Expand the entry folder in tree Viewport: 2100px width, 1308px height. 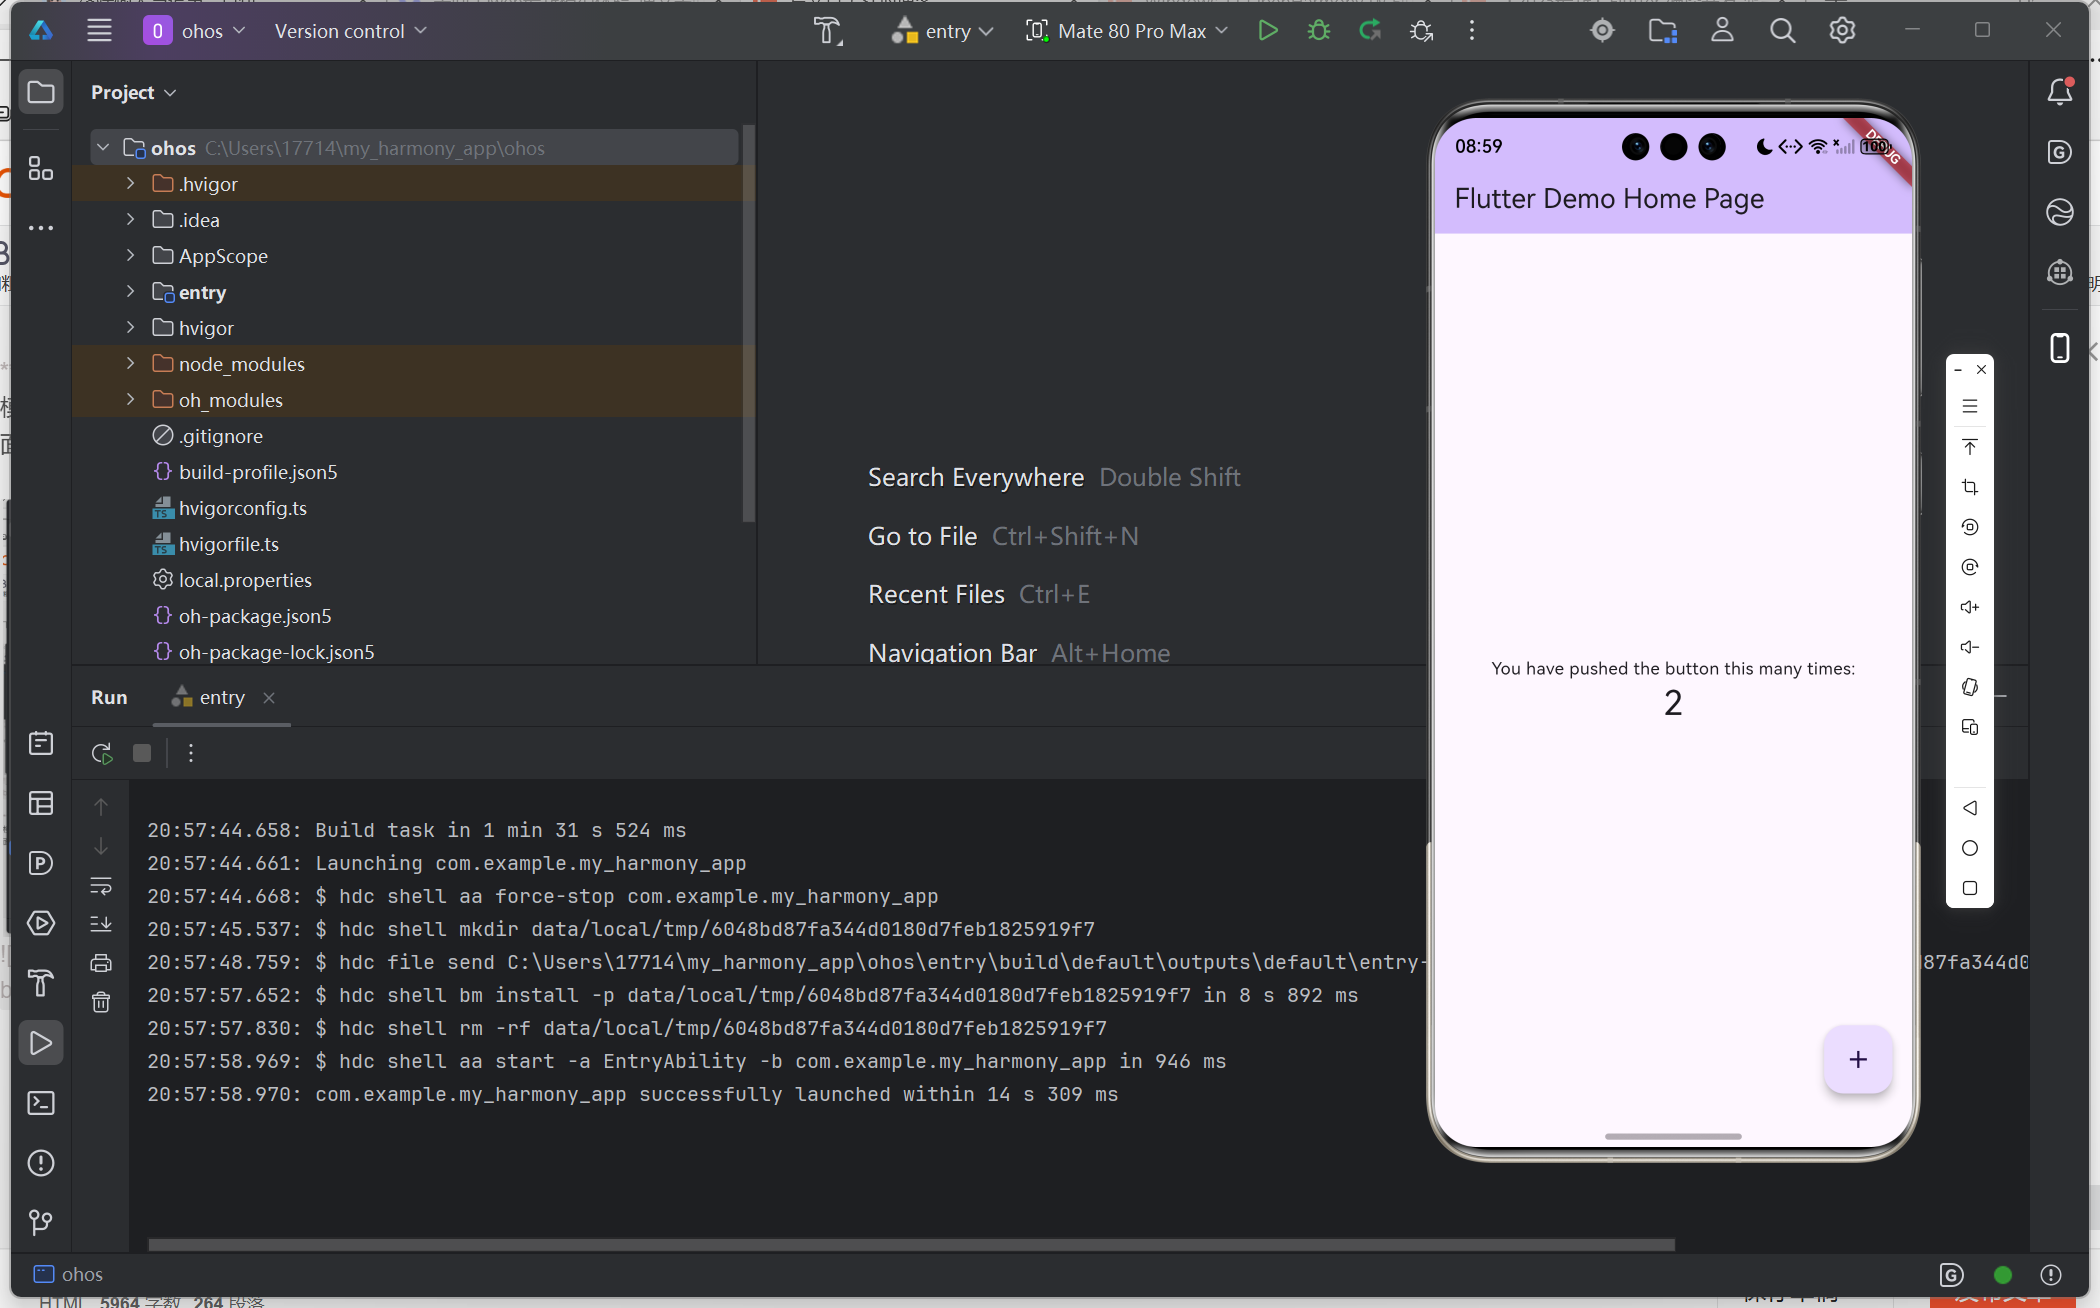130,292
